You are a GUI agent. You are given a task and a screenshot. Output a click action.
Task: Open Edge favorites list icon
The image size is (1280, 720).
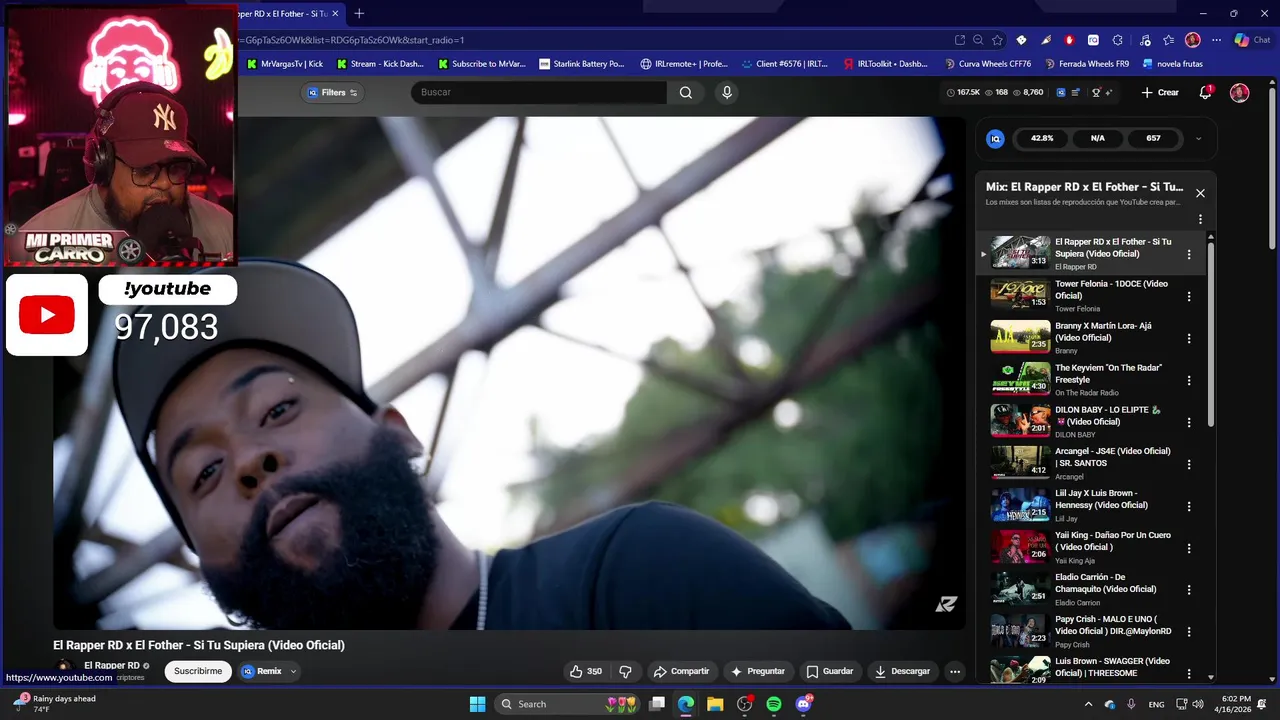[x=1168, y=40]
